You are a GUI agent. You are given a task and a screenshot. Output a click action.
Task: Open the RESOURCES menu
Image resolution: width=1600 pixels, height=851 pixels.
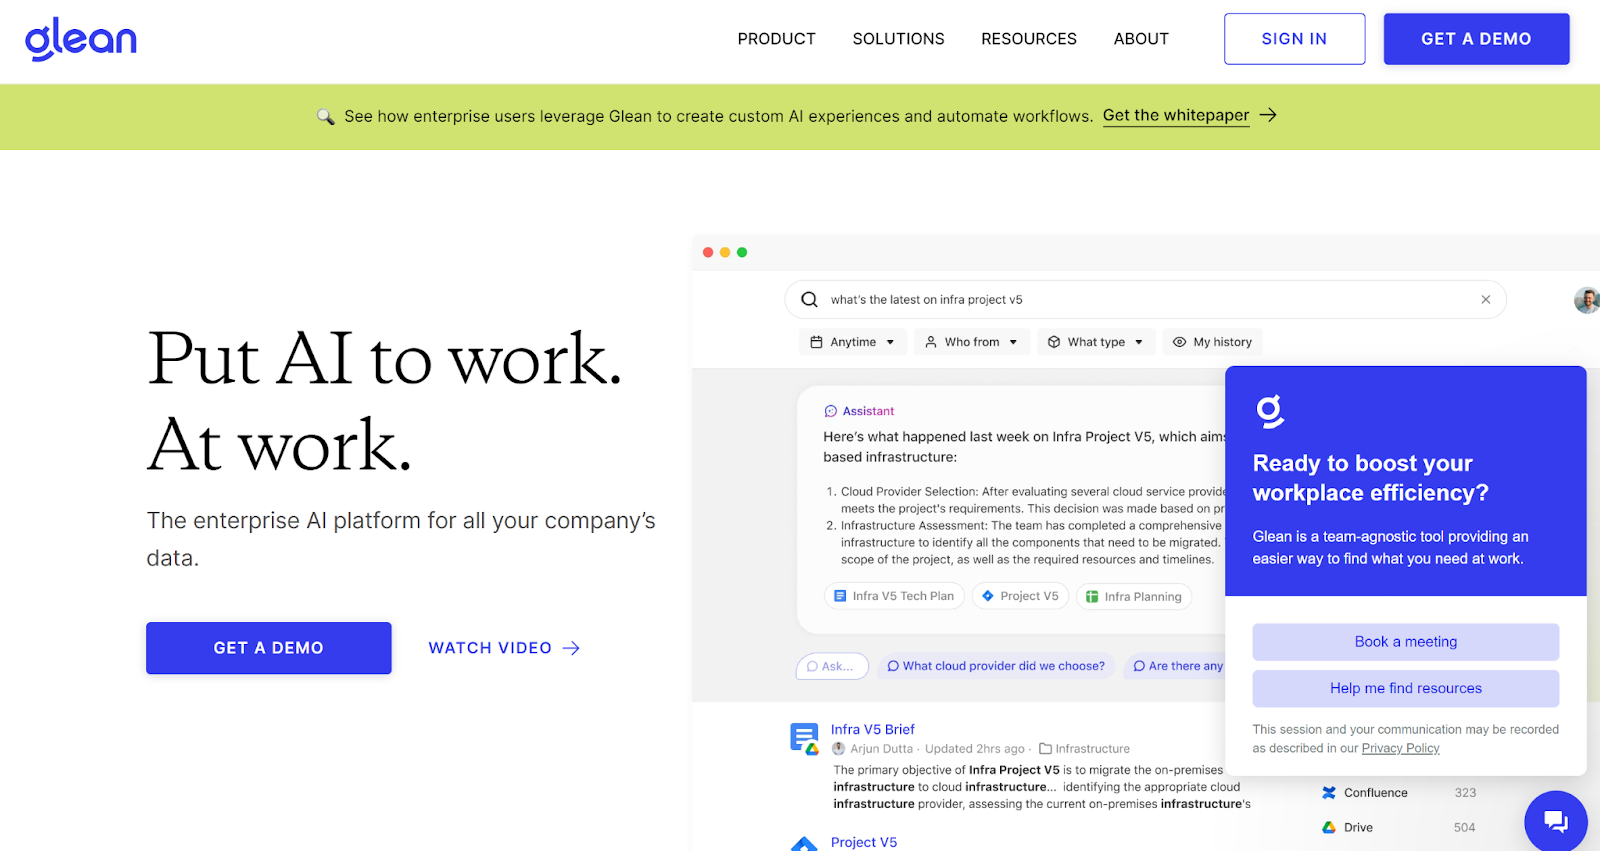tap(1028, 39)
